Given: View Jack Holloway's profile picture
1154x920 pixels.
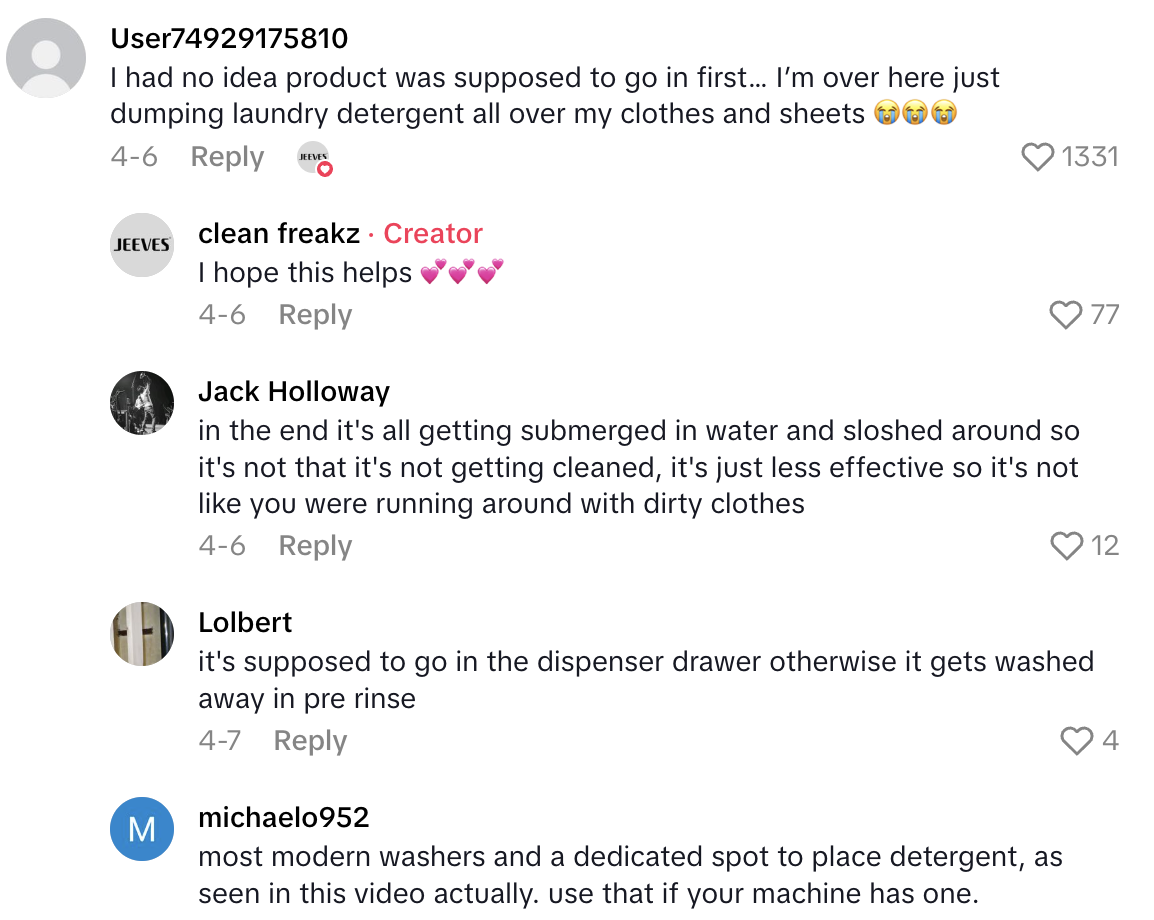Looking at the screenshot, I should coord(142,403).
